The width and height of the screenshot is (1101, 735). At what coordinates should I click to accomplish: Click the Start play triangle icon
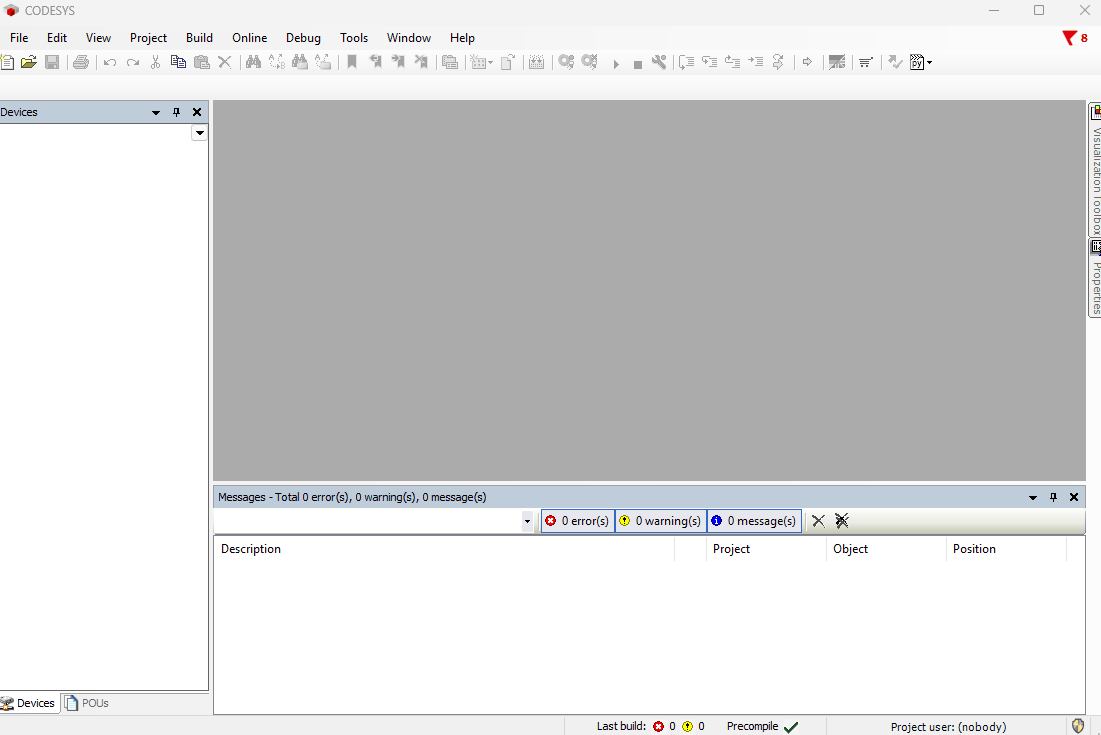[x=616, y=64]
